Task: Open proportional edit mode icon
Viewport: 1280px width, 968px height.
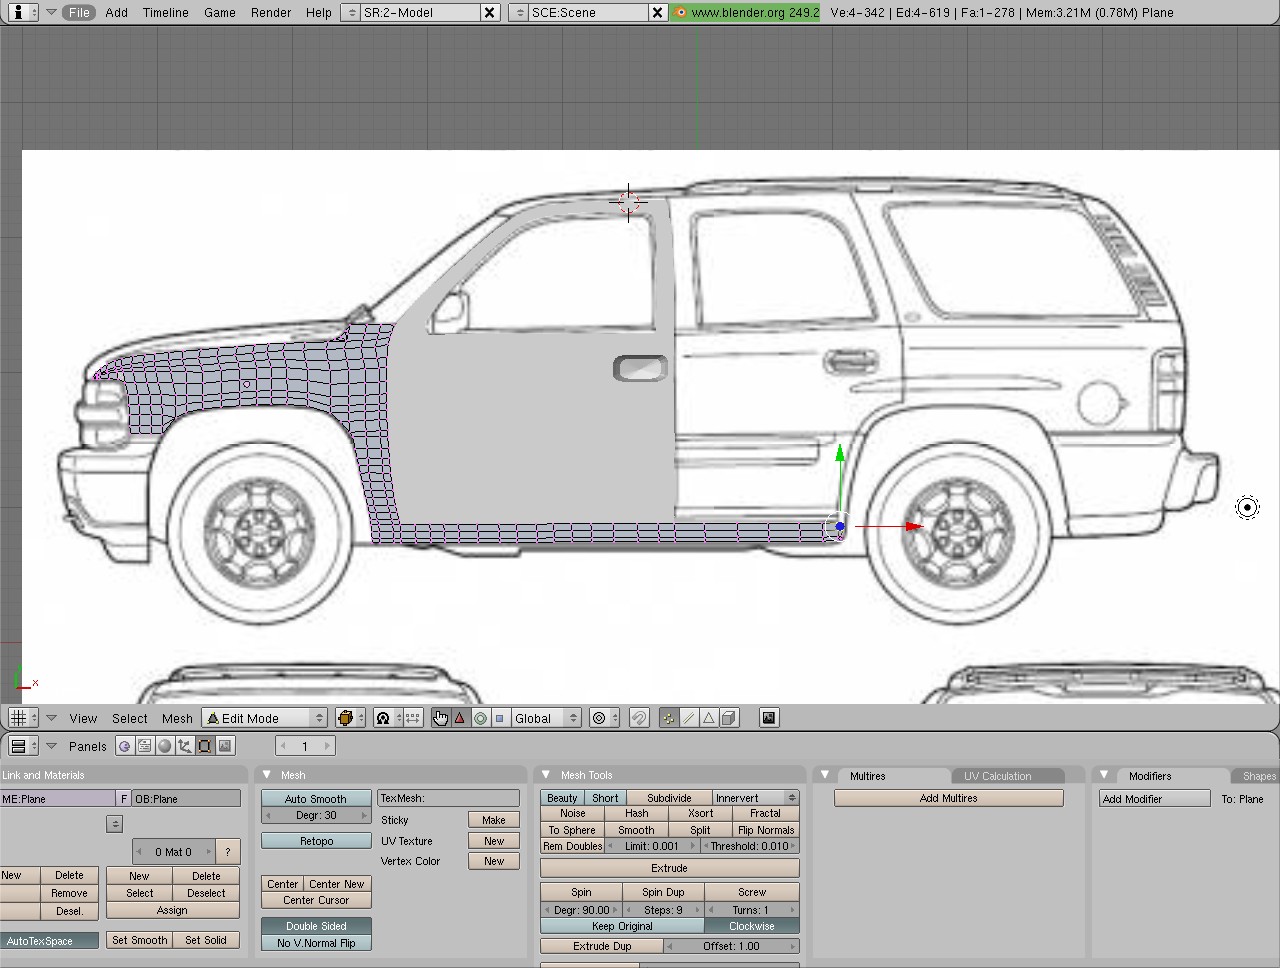Action: tap(604, 718)
